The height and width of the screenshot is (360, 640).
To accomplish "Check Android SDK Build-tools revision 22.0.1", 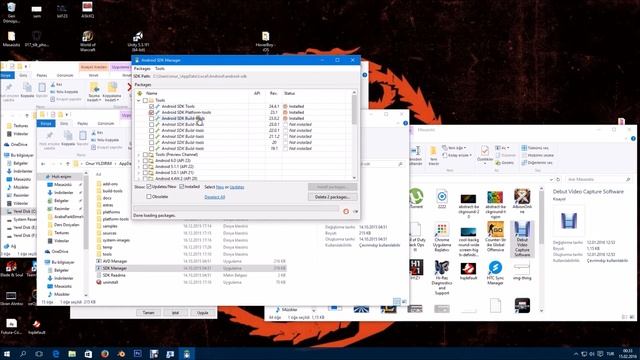I will pyautogui.click(x=151, y=131).
